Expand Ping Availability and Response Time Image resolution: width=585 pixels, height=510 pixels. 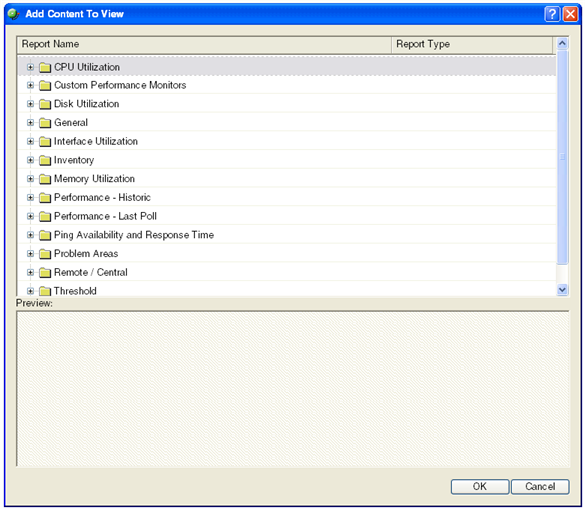point(31,235)
